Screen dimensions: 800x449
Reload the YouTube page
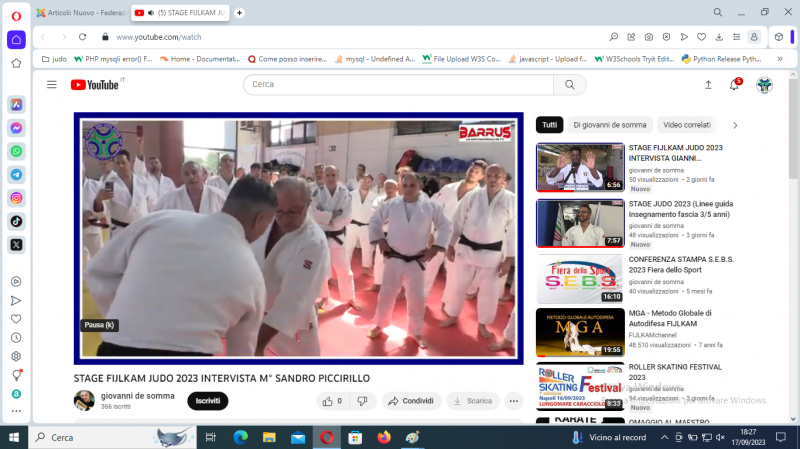[x=83, y=37]
